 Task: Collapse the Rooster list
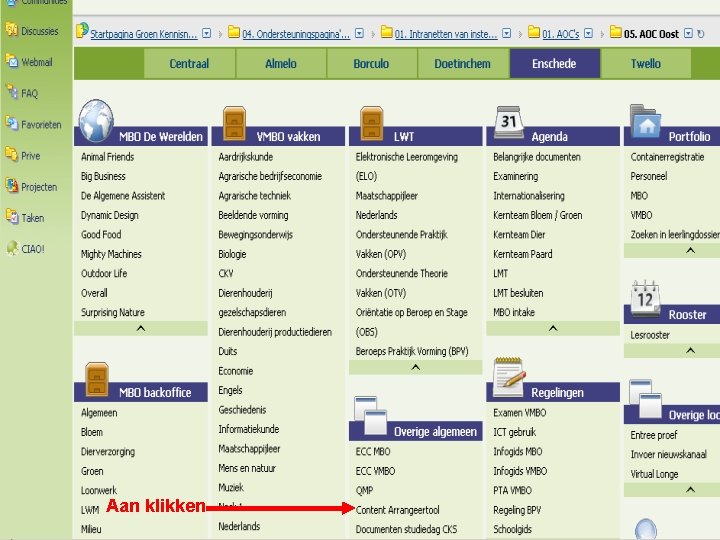690,351
